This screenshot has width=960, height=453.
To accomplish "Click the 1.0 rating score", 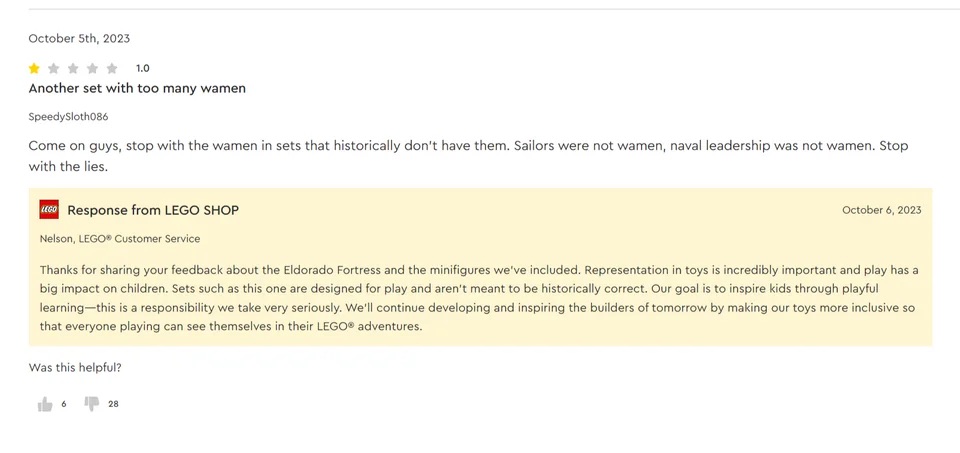I will coord(143,68).
